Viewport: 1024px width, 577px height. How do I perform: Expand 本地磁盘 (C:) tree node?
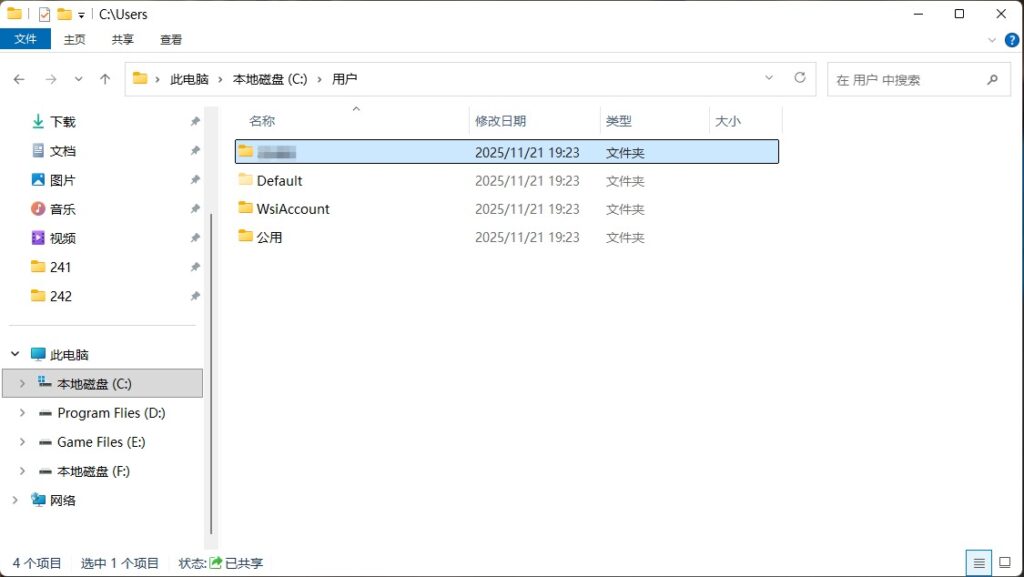point(22,383)
